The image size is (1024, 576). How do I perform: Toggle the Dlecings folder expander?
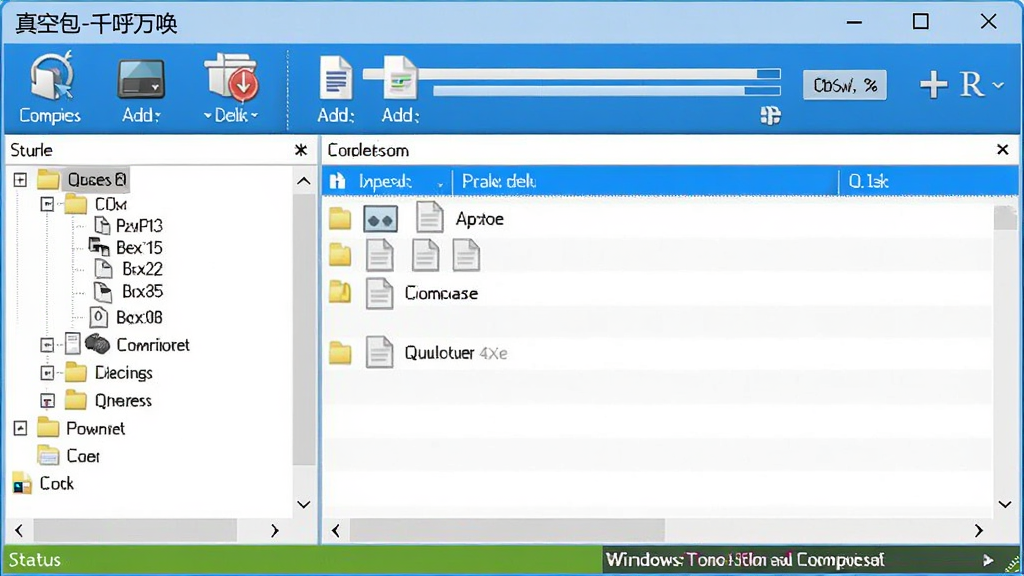click(47, 373)
